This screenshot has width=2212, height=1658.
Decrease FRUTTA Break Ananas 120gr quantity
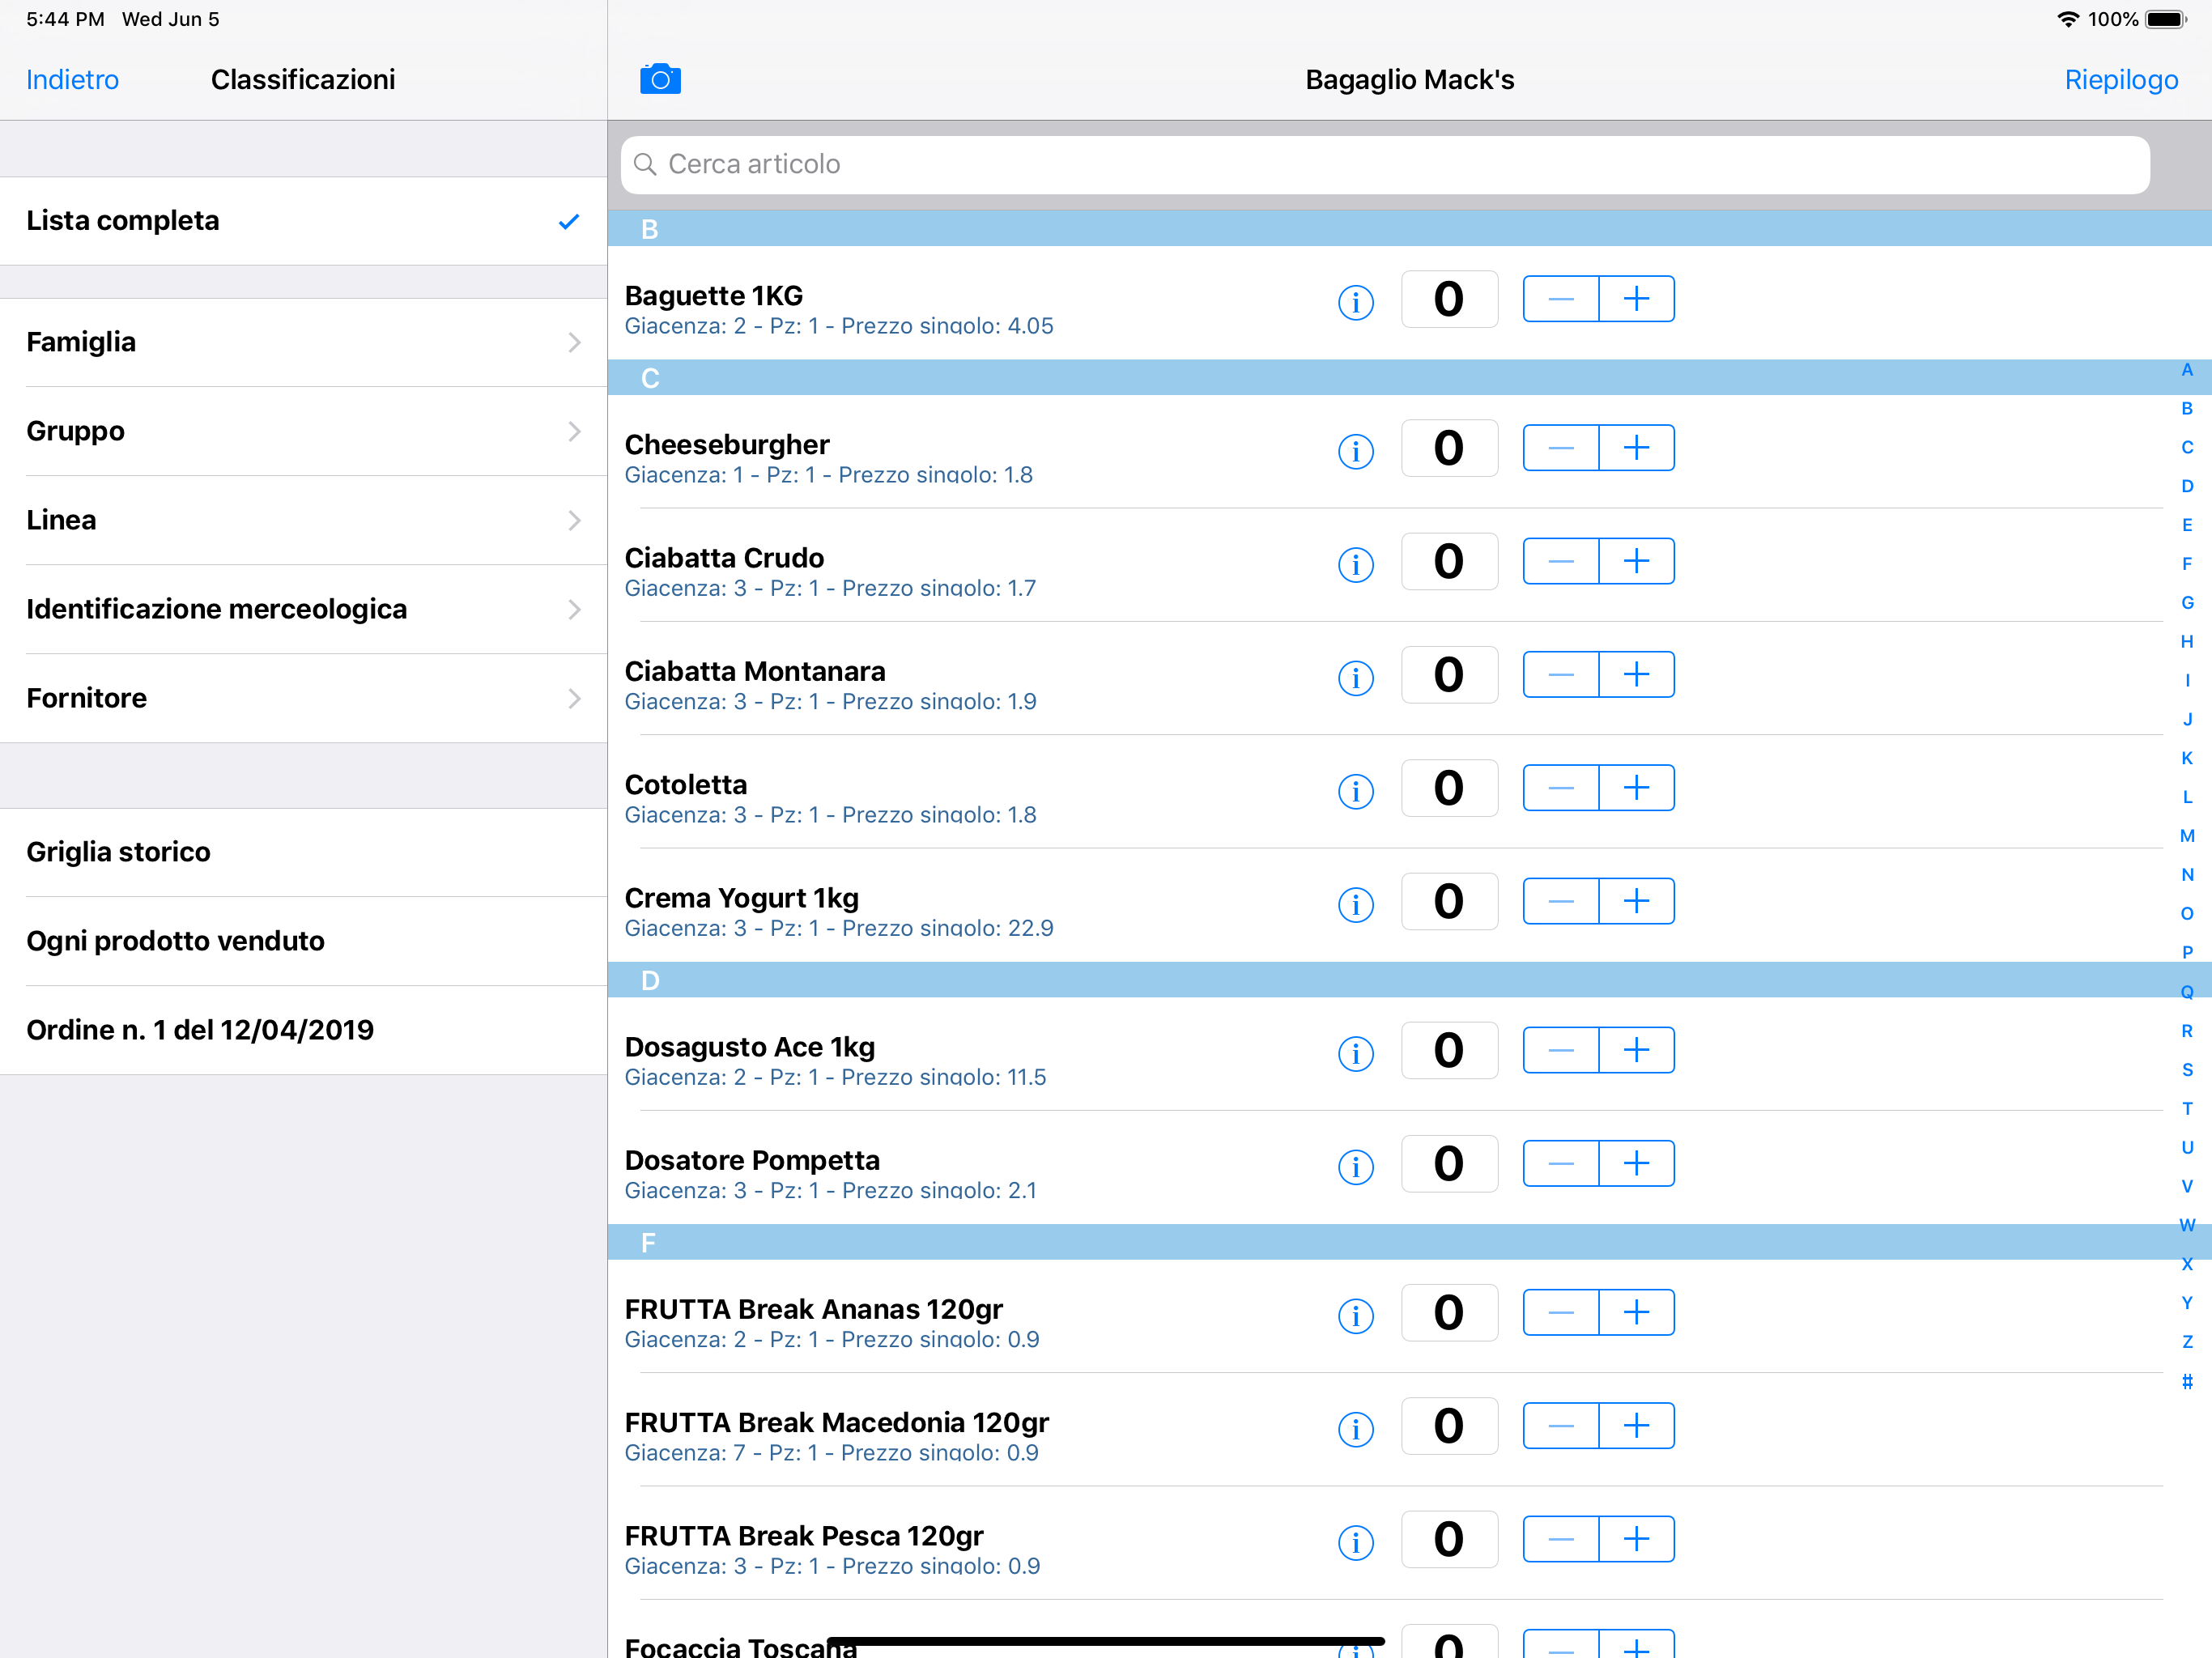pyautogui.click(x=1560, y=1312)
